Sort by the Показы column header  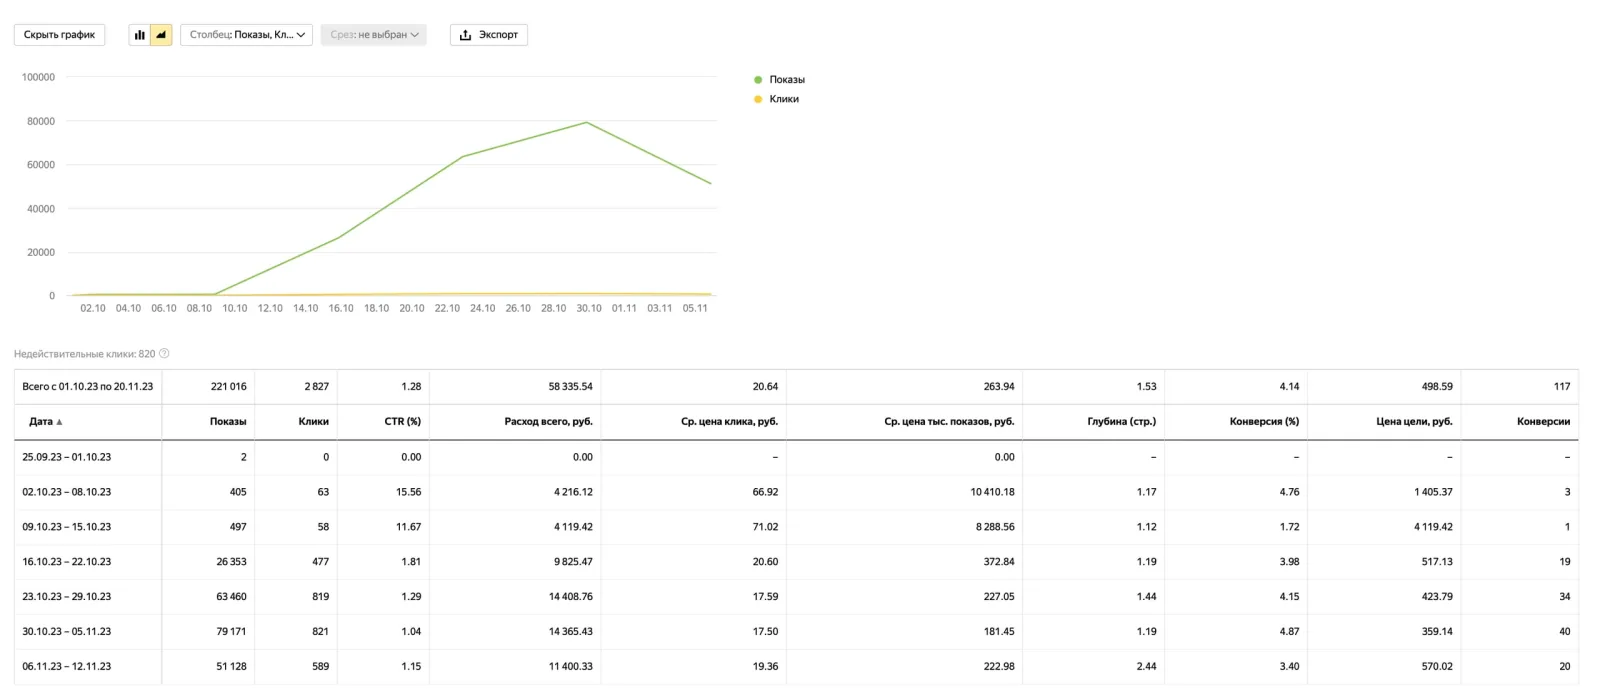(x=228, y=422)
